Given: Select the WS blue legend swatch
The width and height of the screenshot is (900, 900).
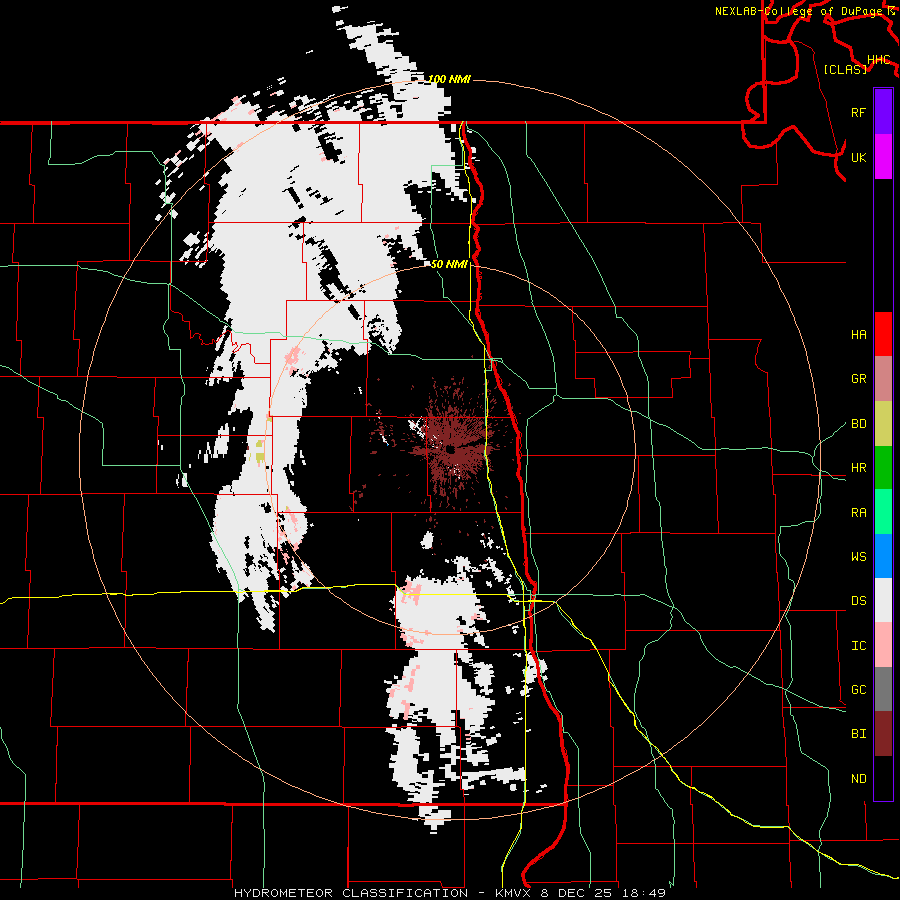Looking at the screenshot, I should pyautogui.click(x=883, y=556).
